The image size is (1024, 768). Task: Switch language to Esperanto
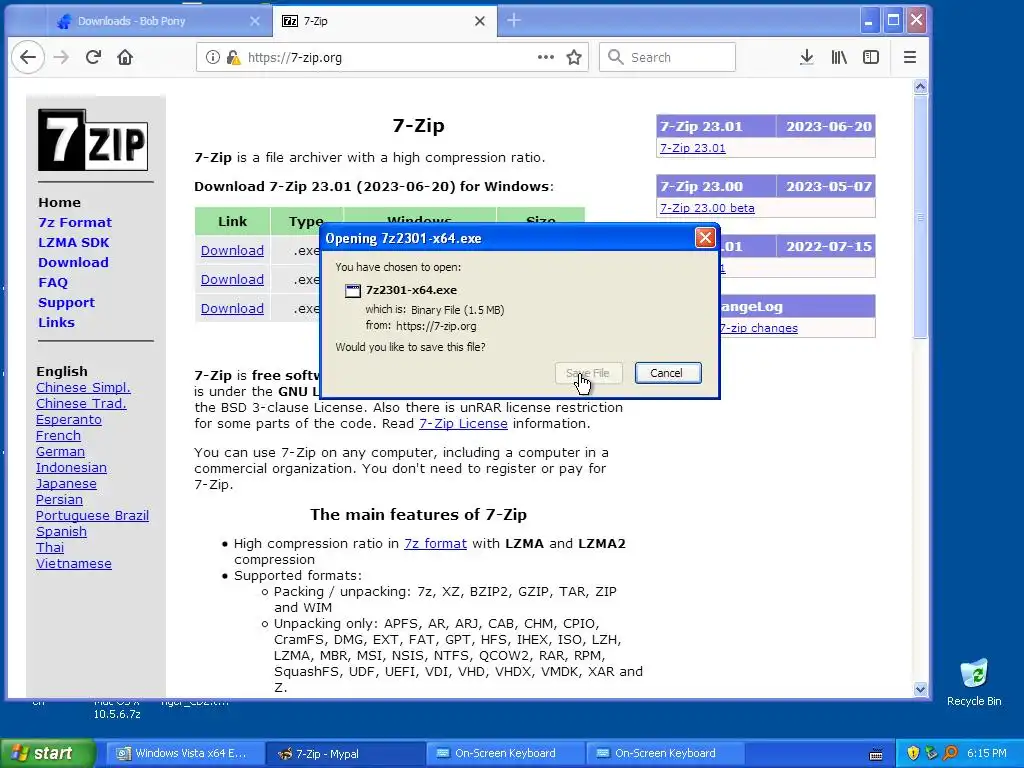click(69, 419)
